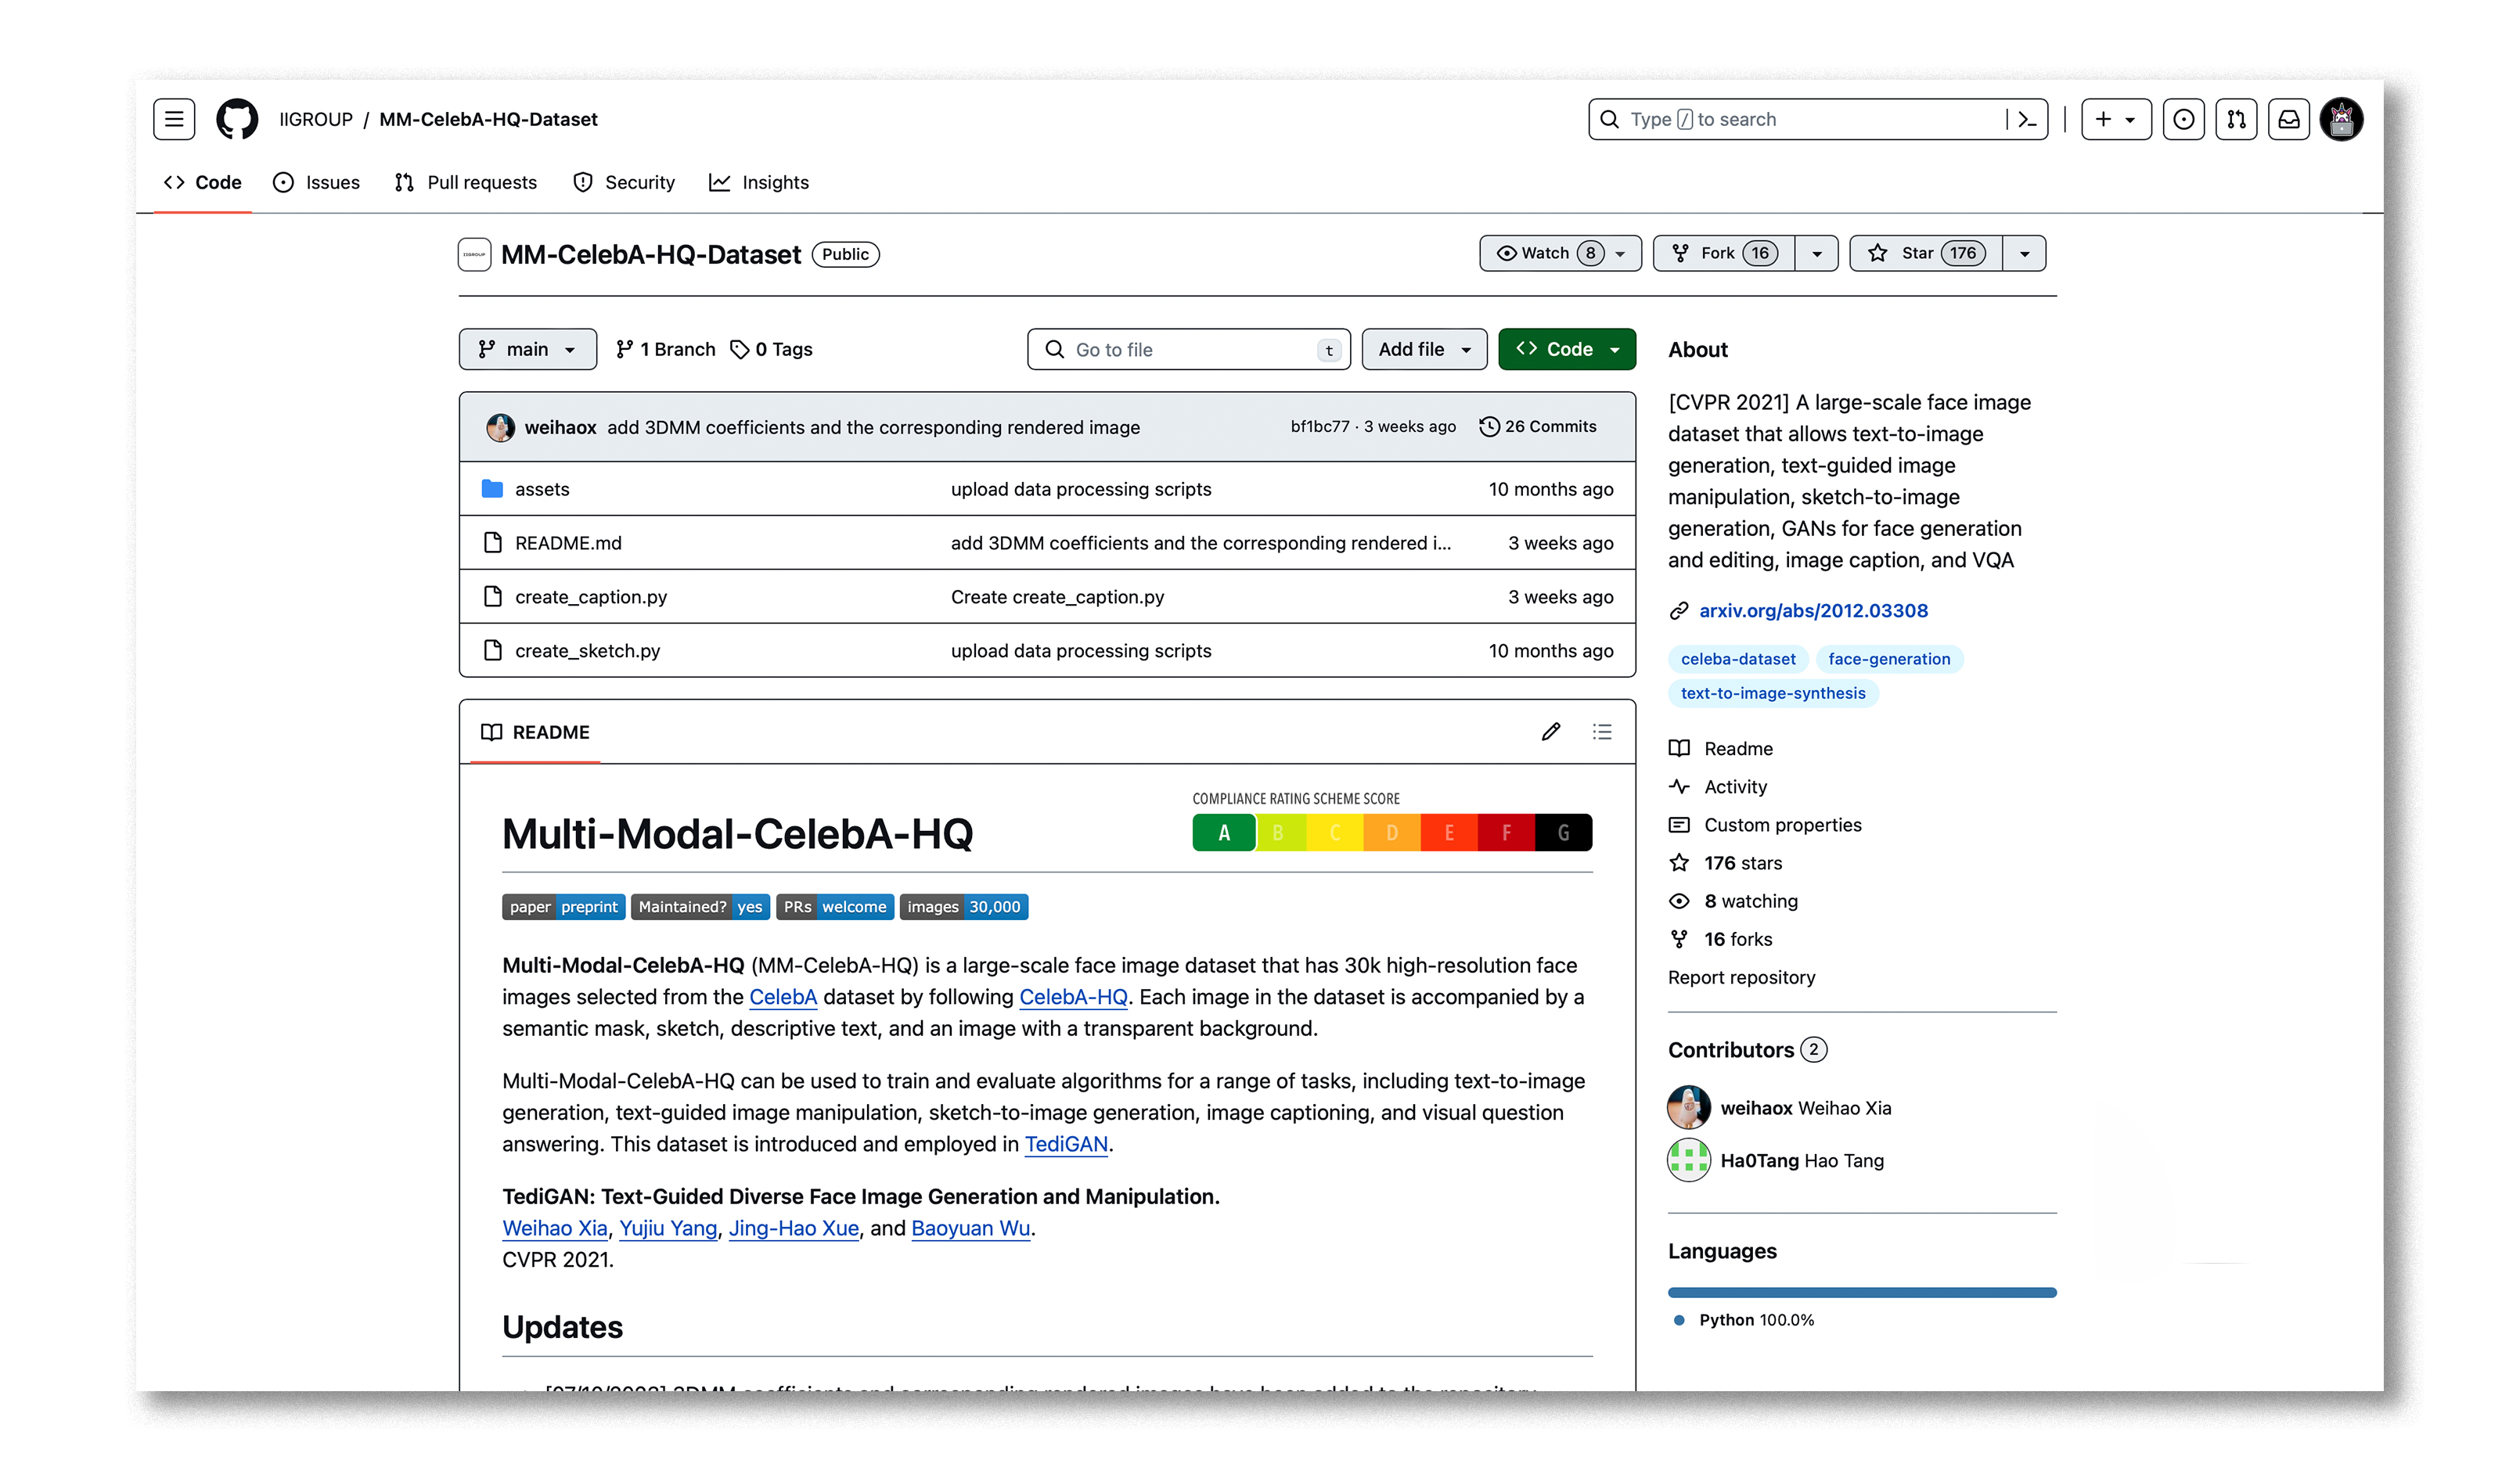Open the hamburger navigation menu

click(x=174, y=119)
